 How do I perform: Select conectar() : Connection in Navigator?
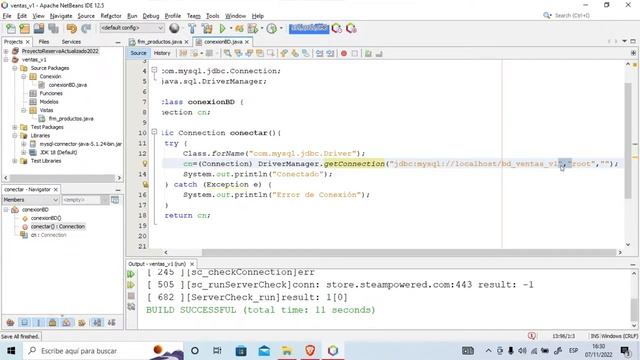click(58, 227)
